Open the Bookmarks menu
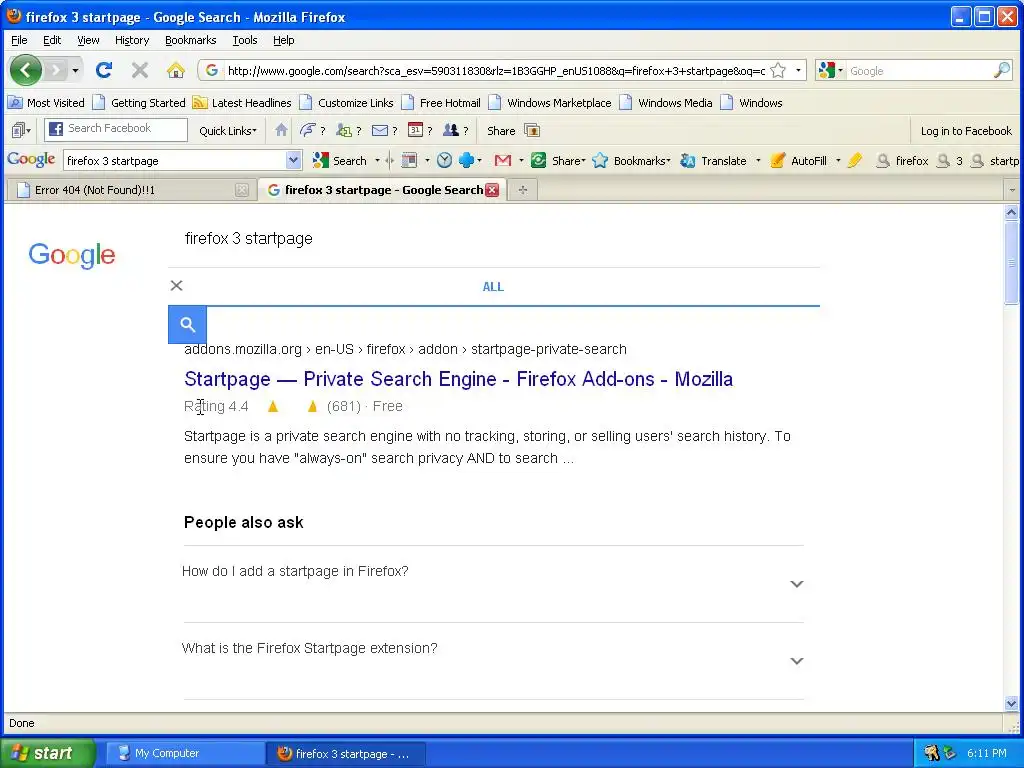1024x768 pixels. click(191, 40)
